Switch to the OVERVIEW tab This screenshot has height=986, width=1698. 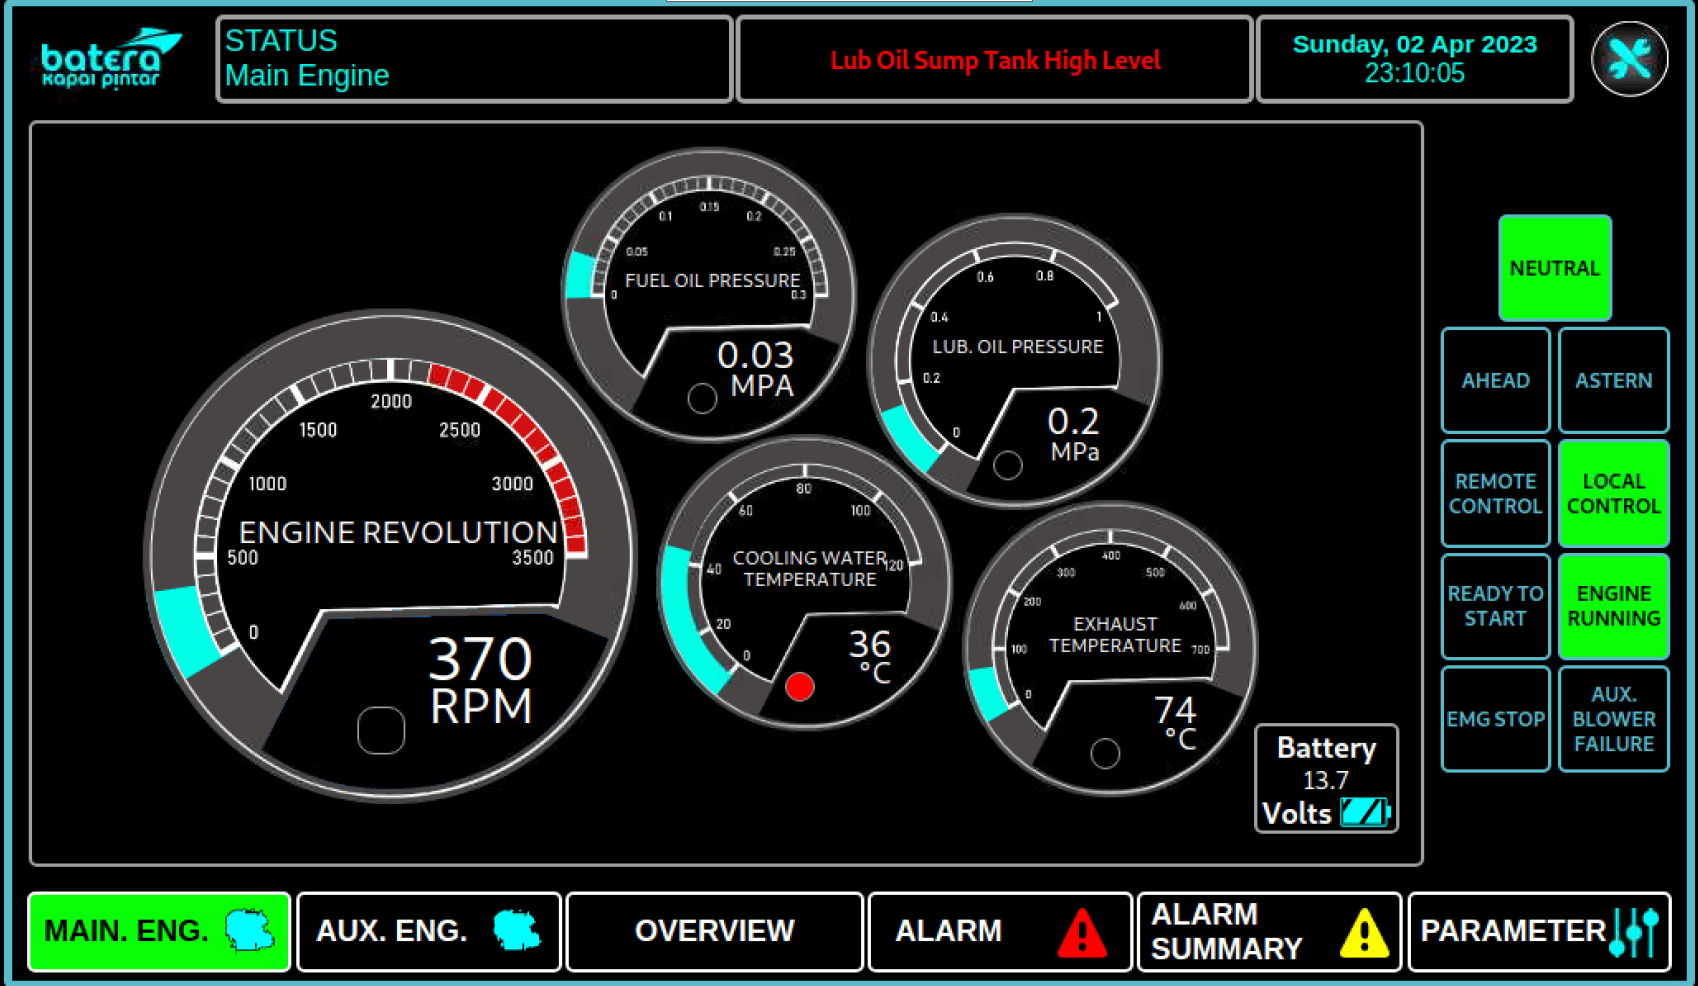coord(714,931)
